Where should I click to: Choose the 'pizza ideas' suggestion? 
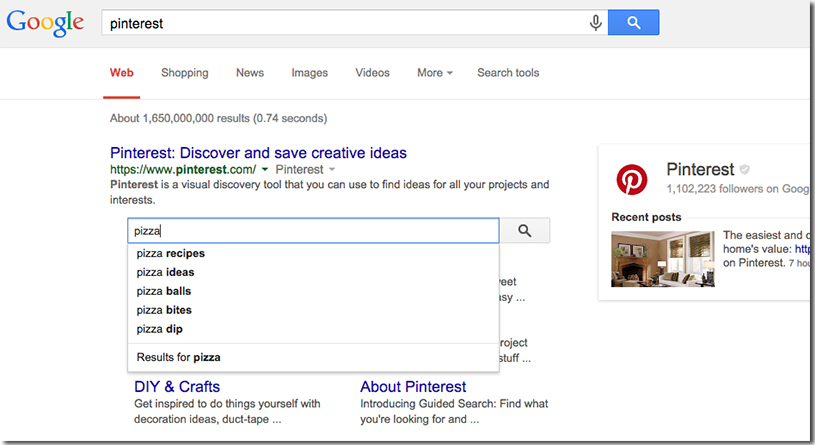[166, 272]
